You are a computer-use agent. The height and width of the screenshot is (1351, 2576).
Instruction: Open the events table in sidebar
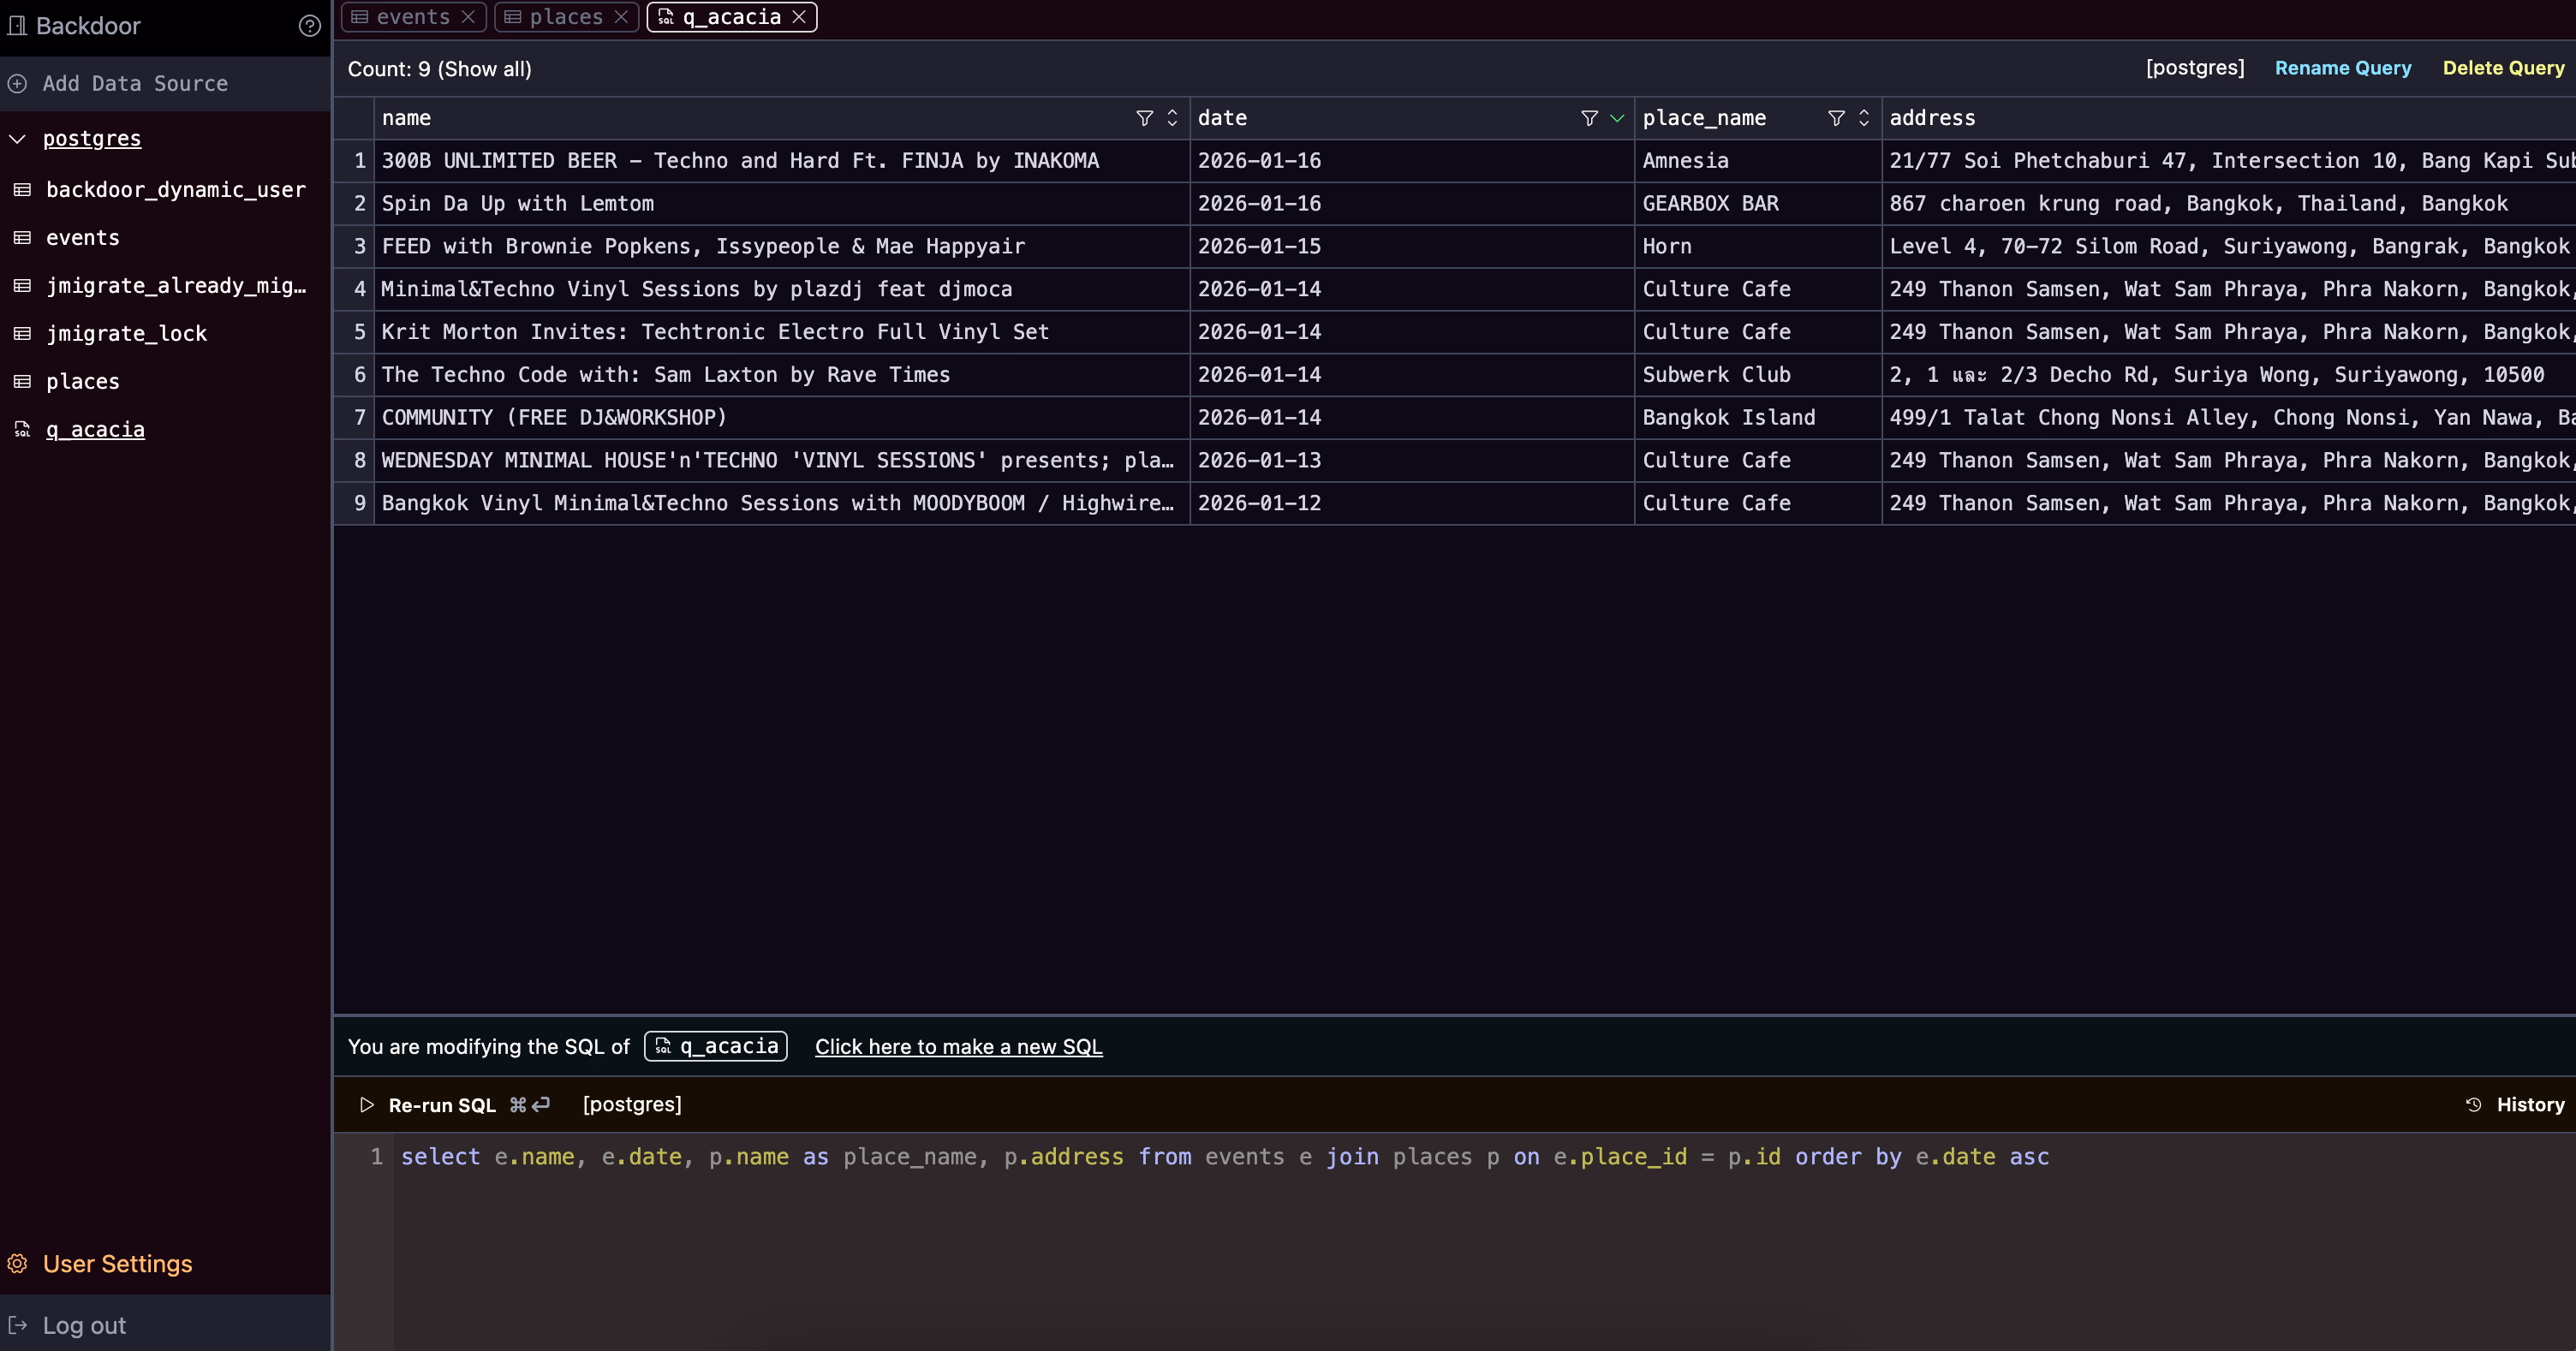(82, 238)
